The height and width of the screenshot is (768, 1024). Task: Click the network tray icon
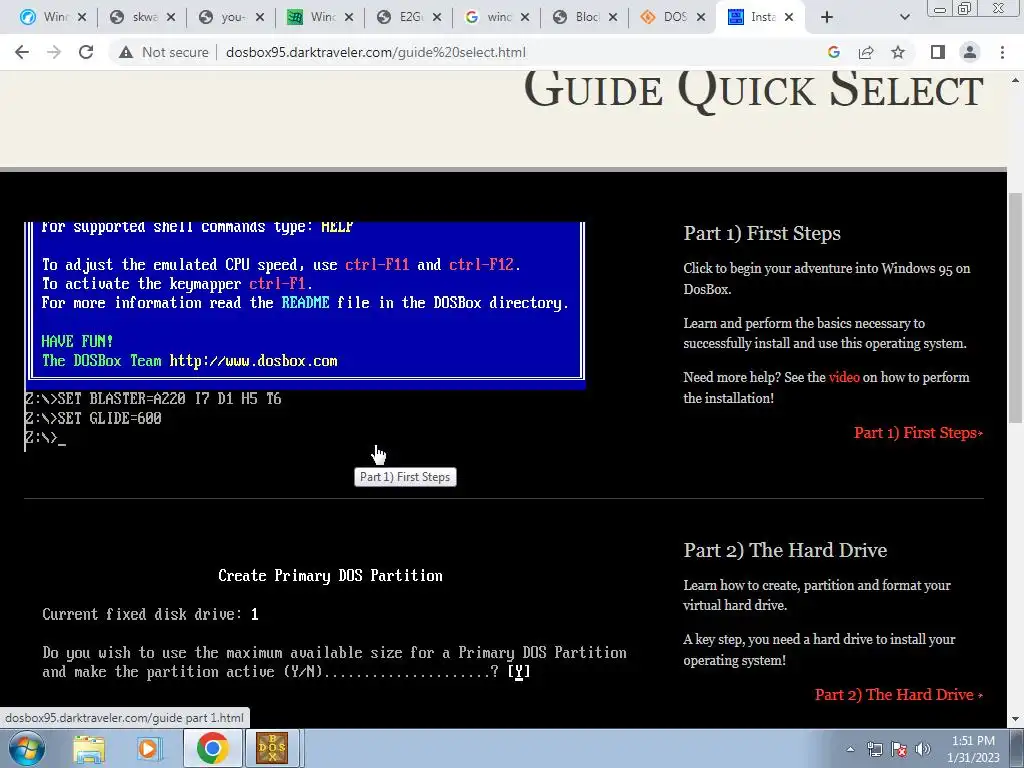pos(874,749)
